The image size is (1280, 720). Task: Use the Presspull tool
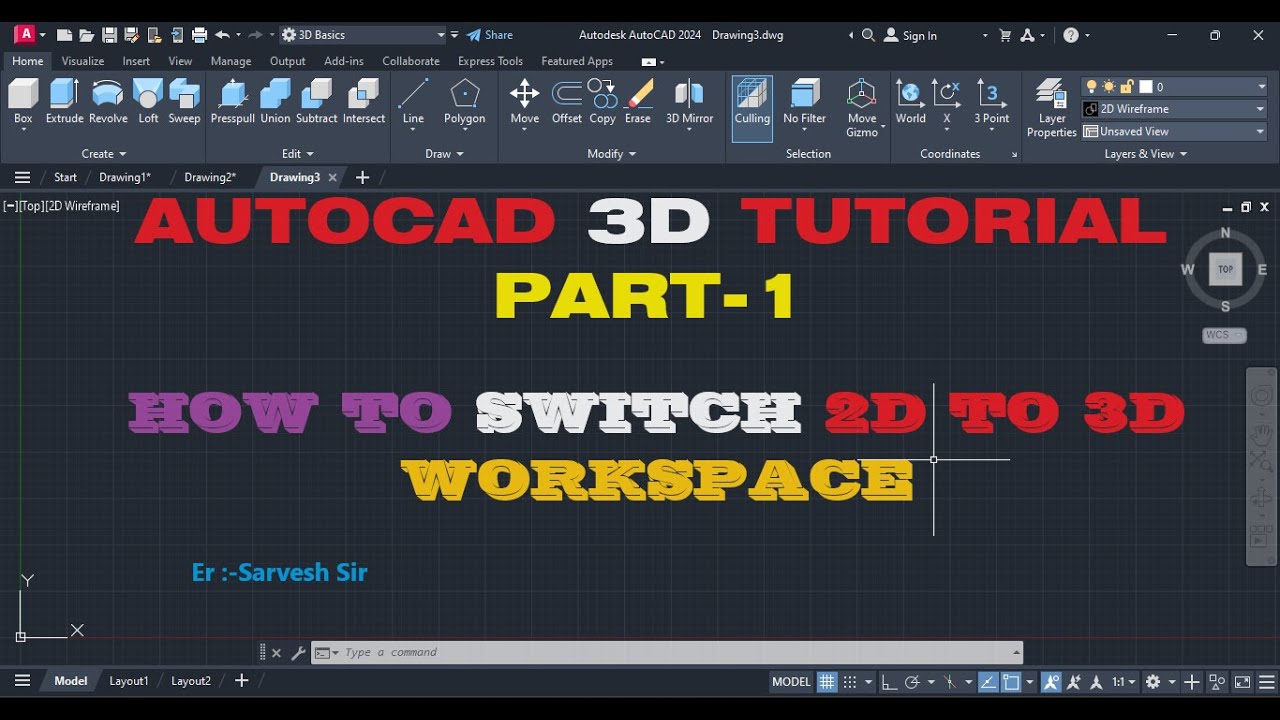click(233, 102)
